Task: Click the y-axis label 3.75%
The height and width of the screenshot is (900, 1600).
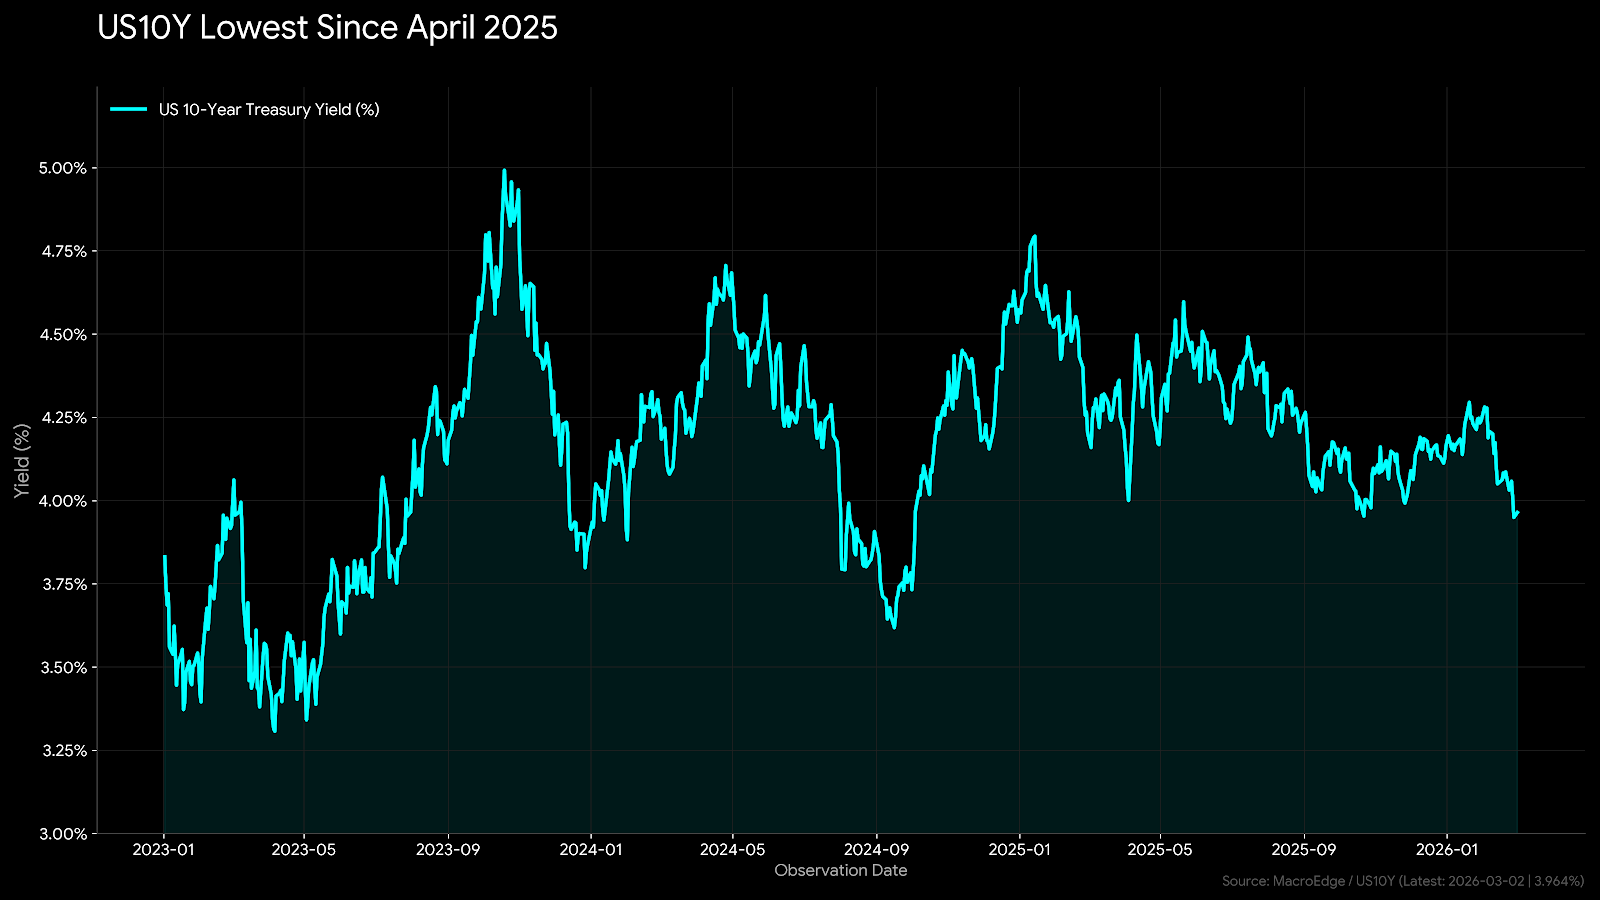Action: [x=63, y=584]
